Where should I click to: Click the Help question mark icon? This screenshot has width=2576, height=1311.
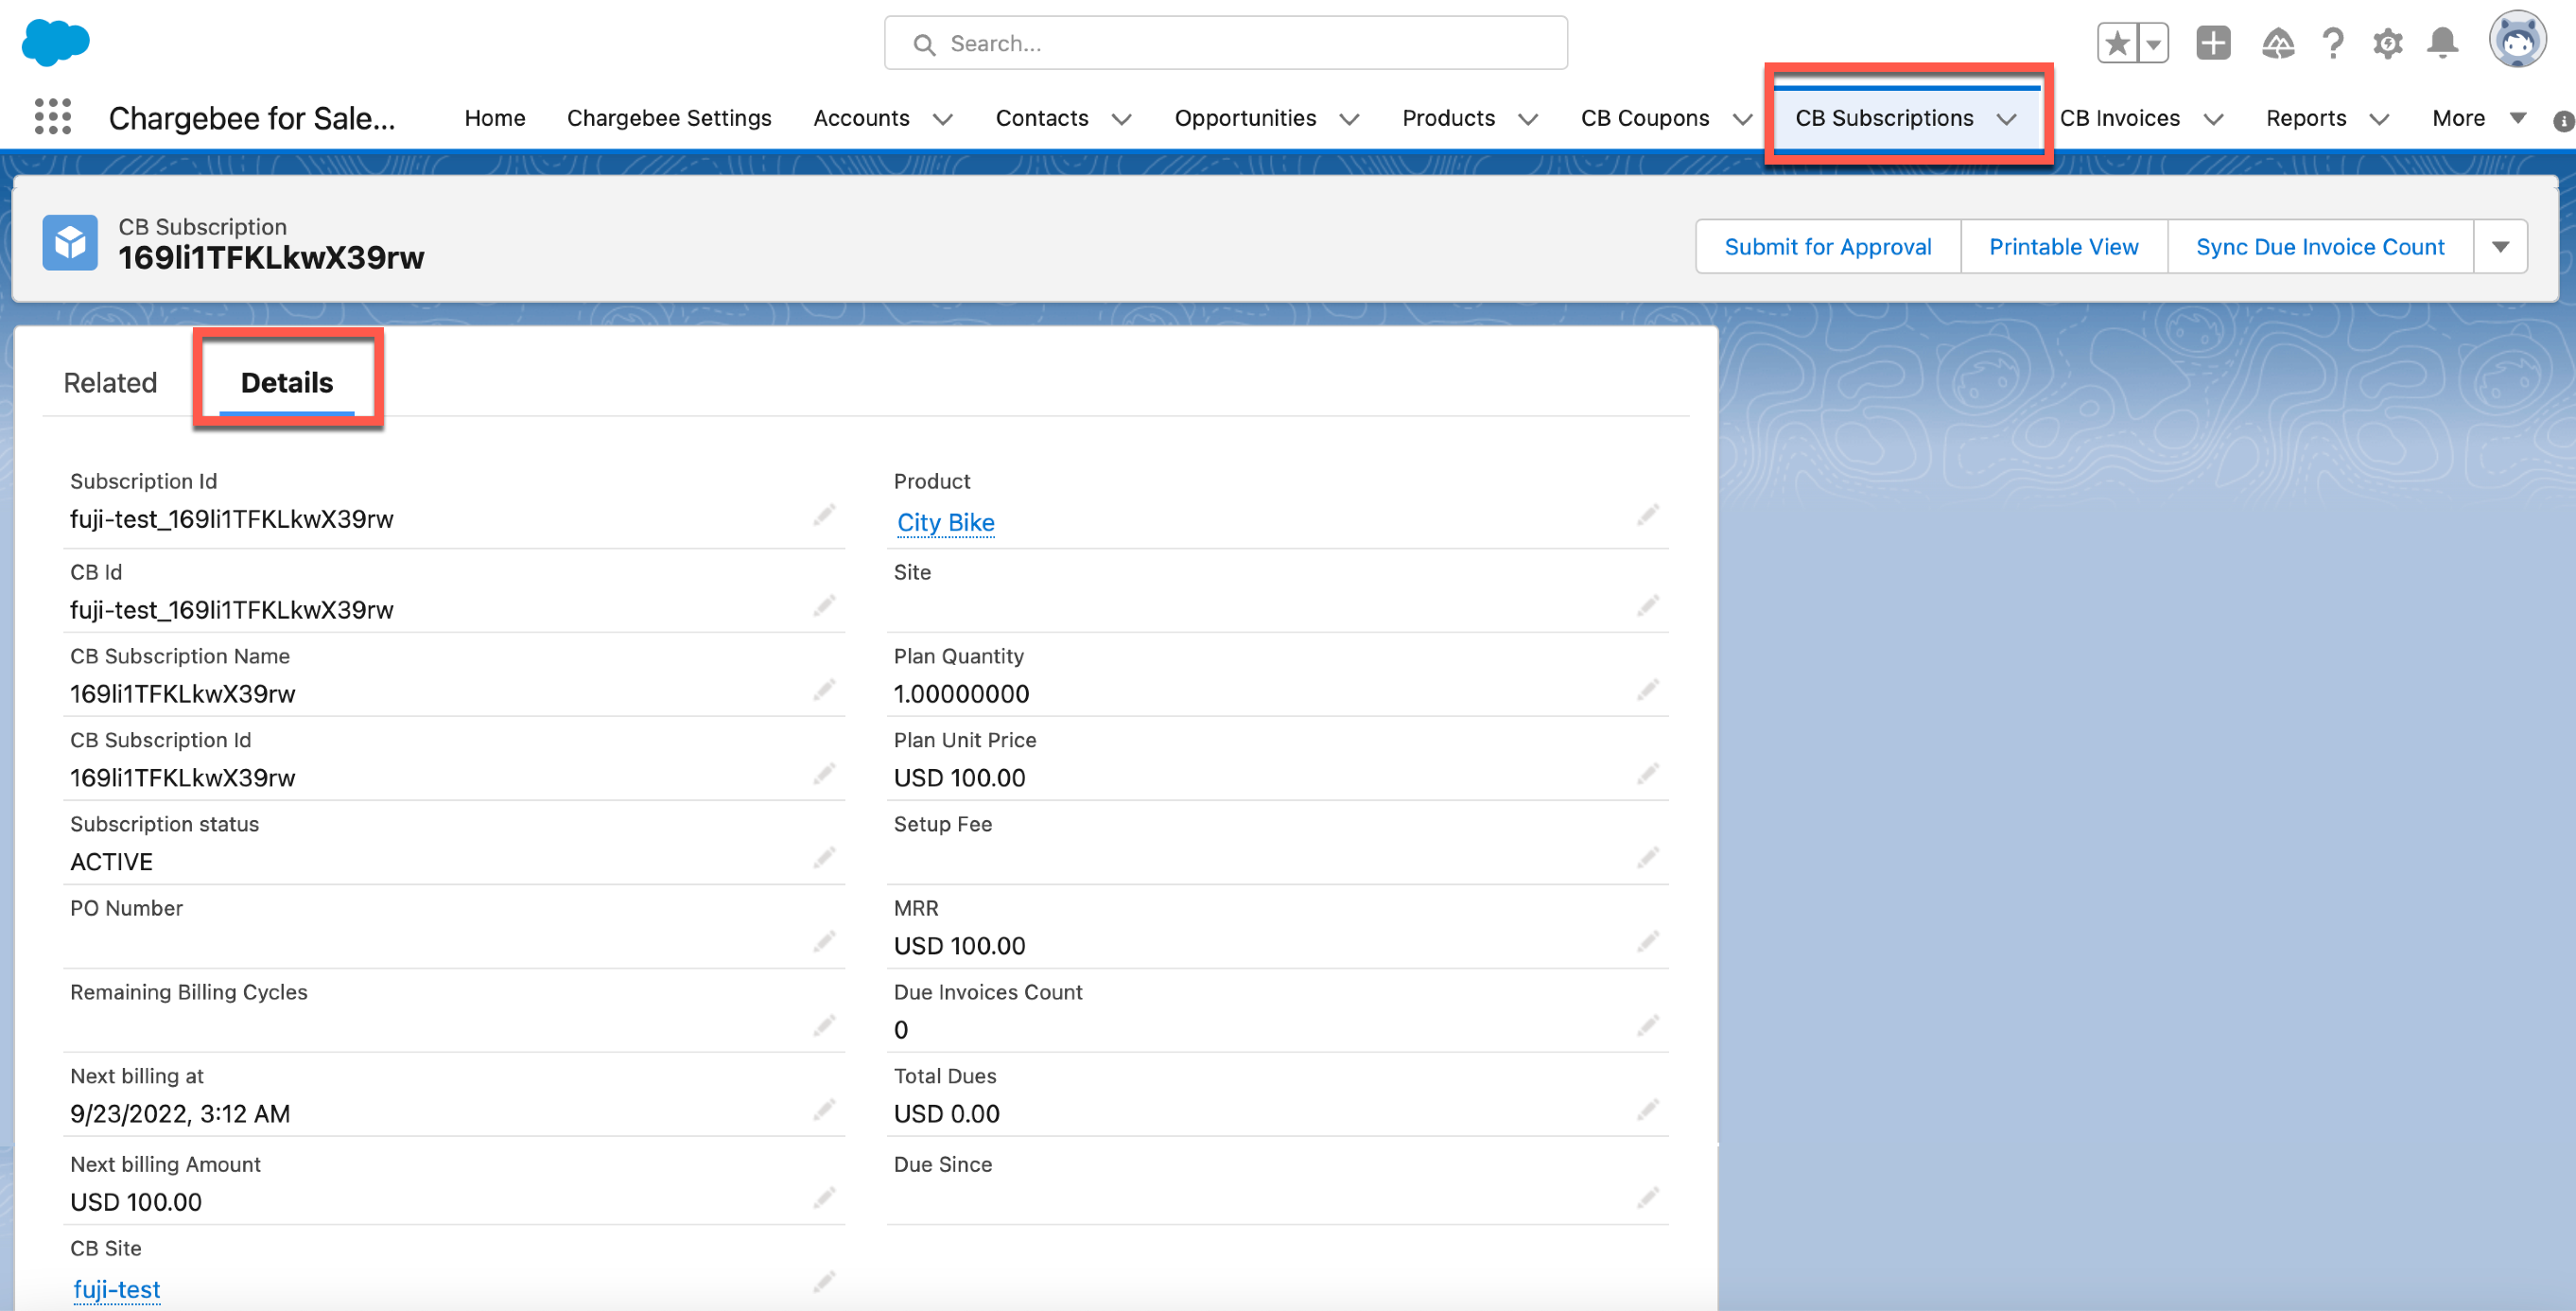[x=2333, y=43]
